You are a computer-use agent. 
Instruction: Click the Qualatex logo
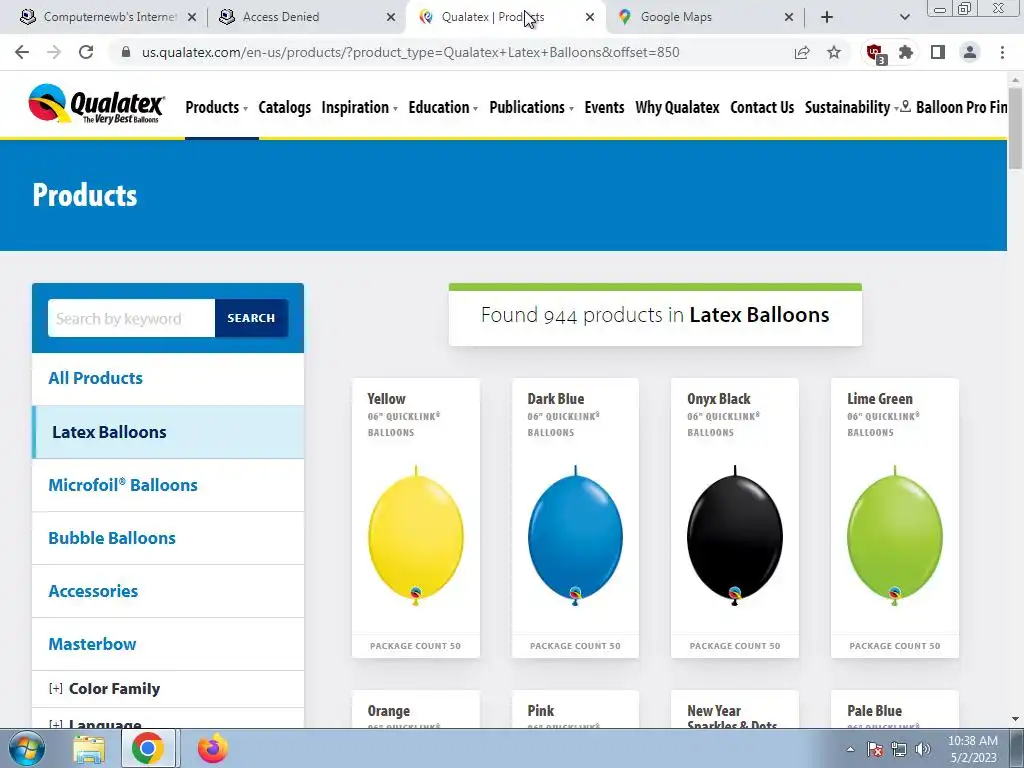click(97, 104)
